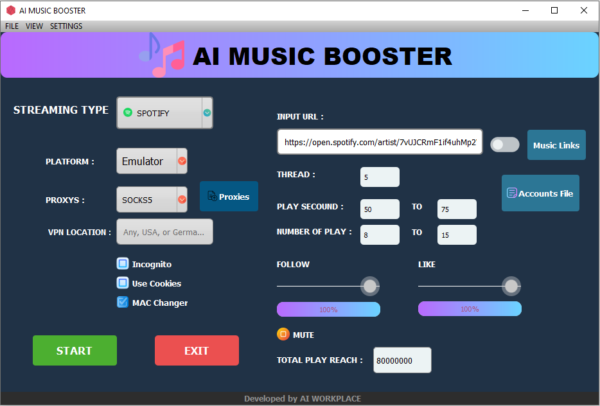Minimize the AI Music Booster window
600x406 pixels.
click(x=525, y=10)
